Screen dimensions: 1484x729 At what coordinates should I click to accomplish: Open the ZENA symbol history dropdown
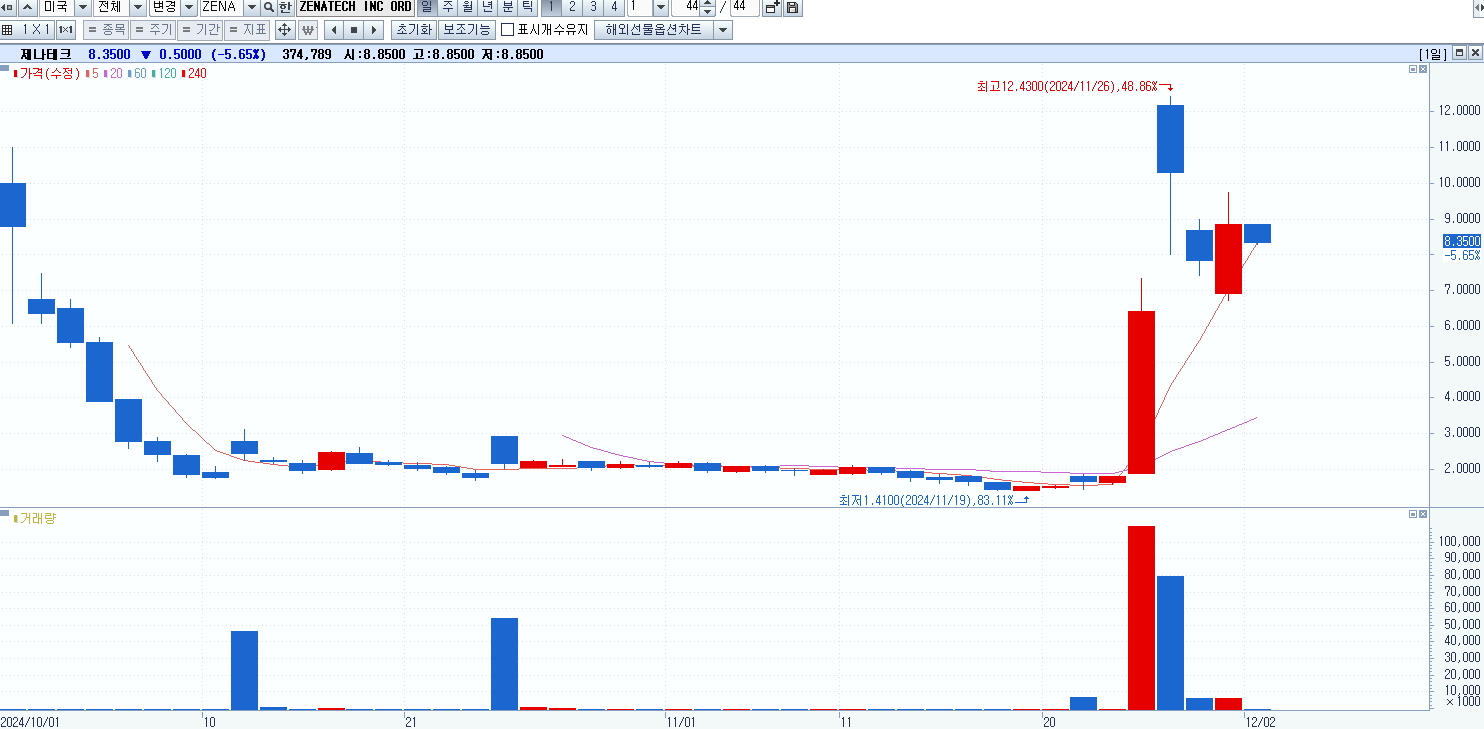point(252,7)
